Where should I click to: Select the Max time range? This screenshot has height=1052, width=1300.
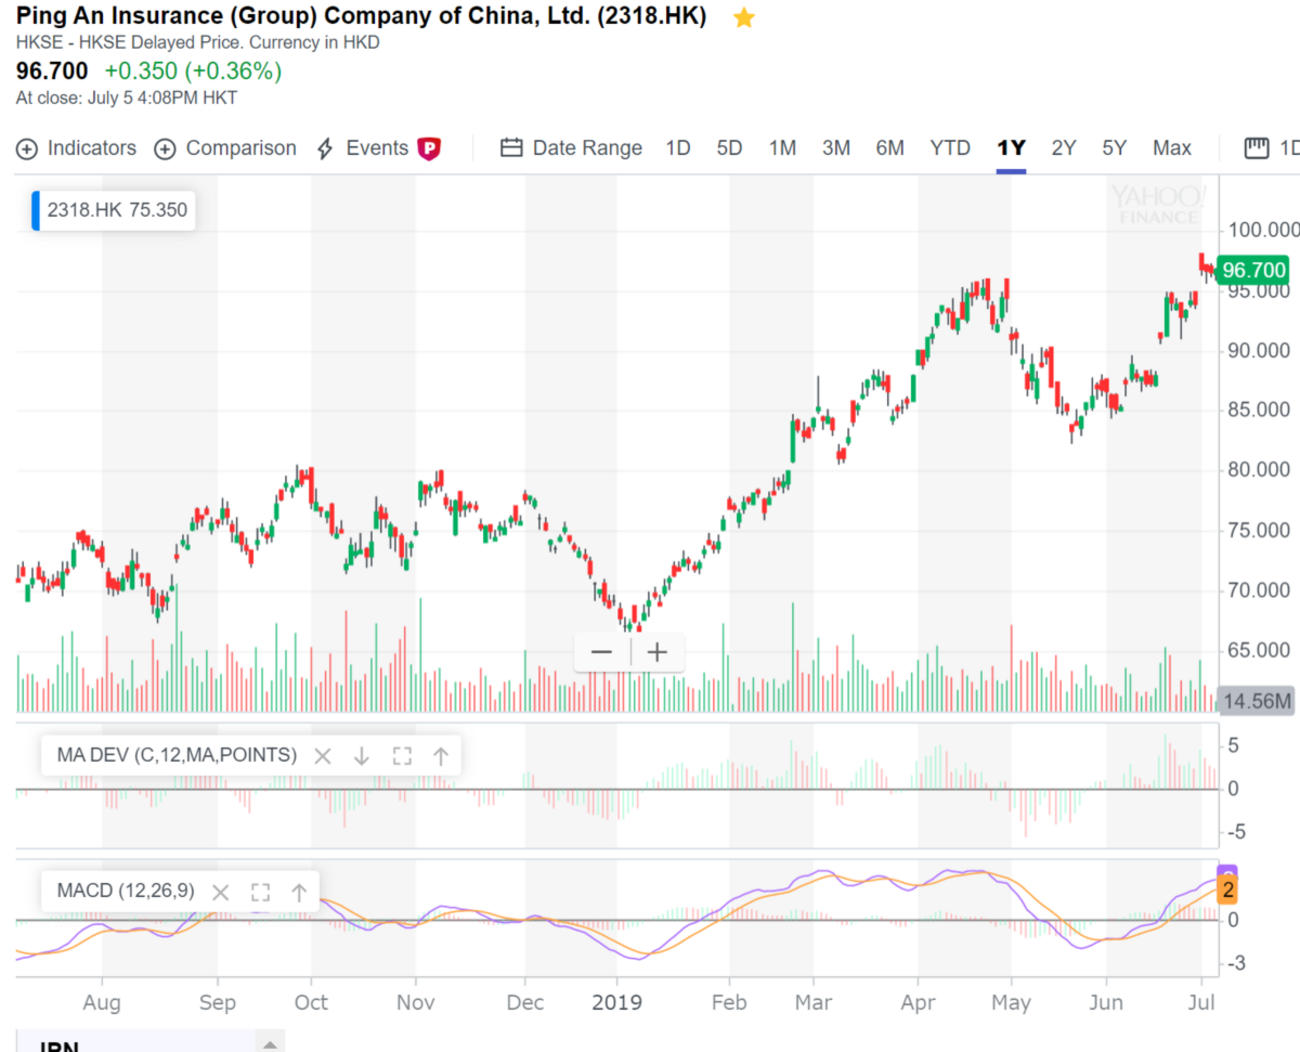click(x=1172, y=148)
